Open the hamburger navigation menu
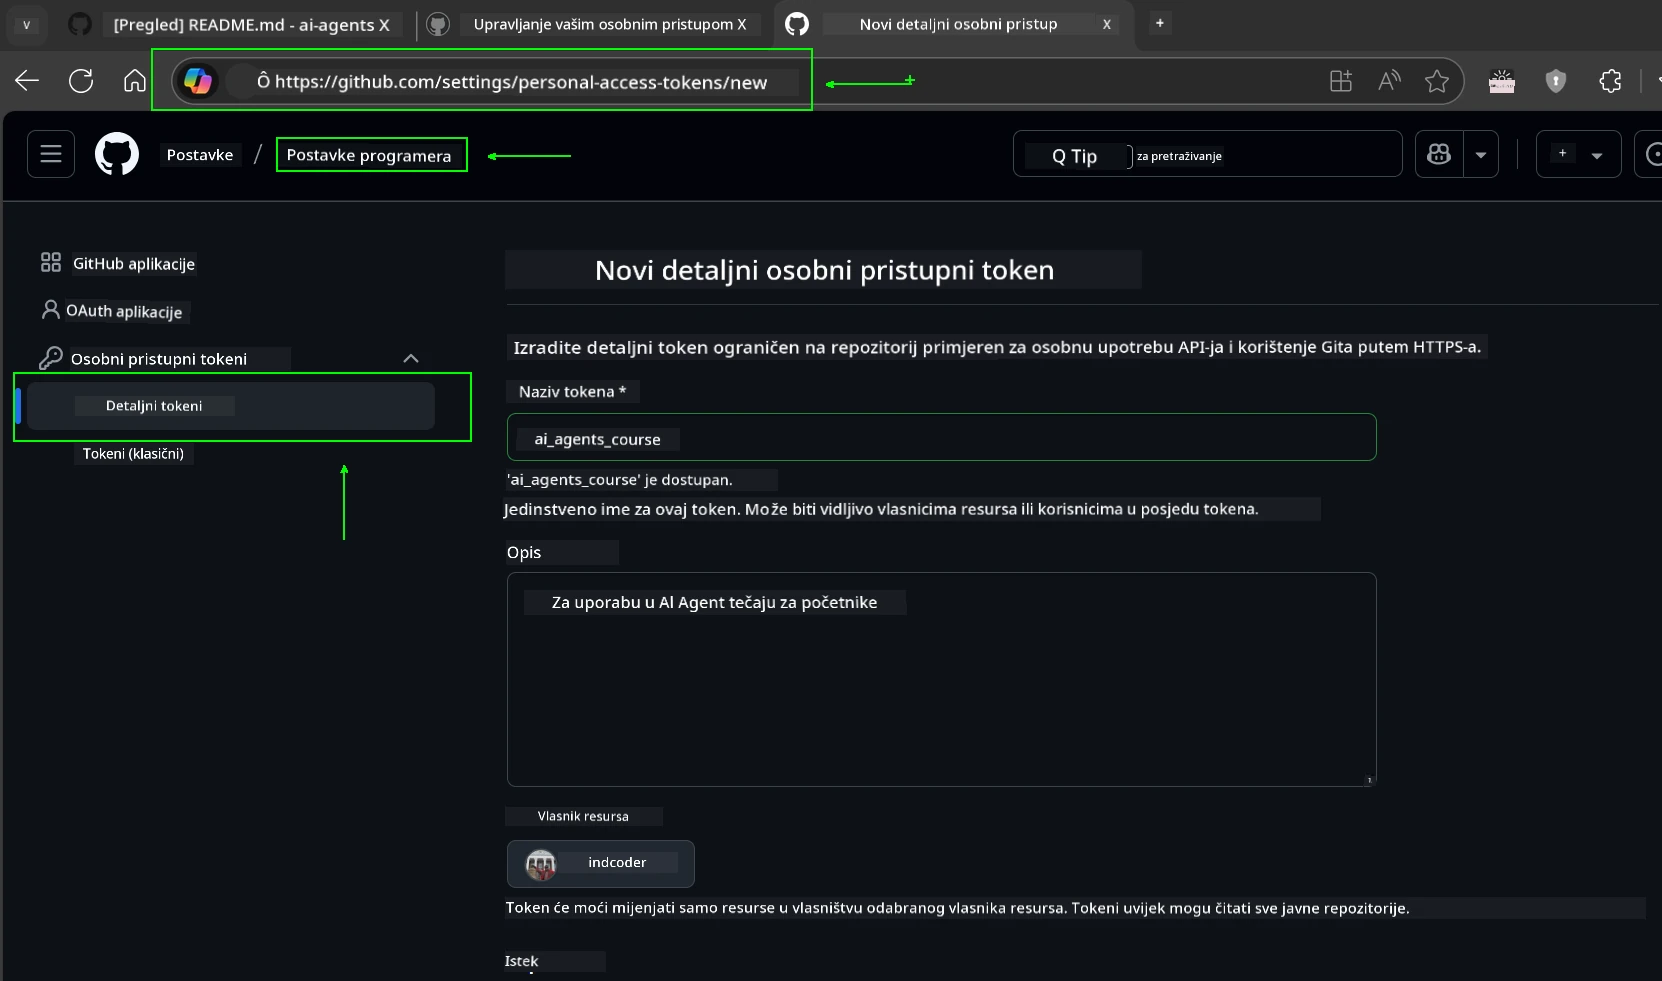 (49, 154)
